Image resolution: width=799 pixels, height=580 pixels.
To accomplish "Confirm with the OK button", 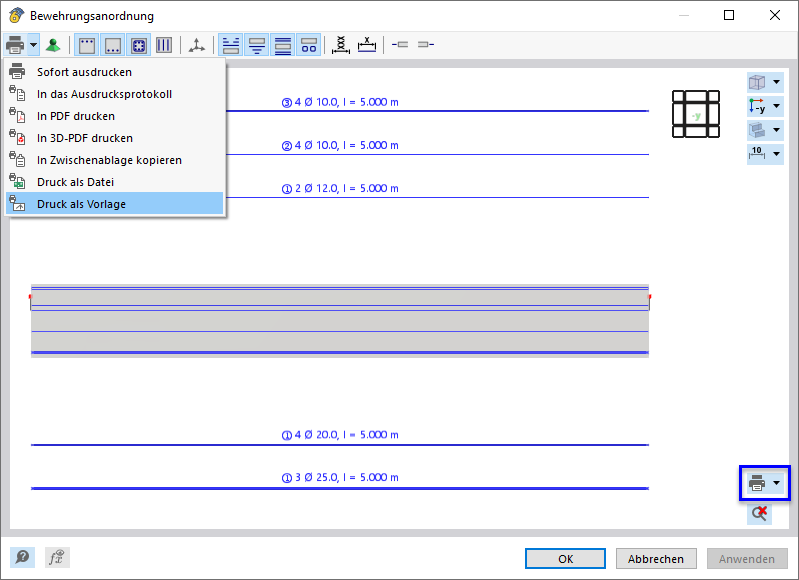I will point(565,559).
